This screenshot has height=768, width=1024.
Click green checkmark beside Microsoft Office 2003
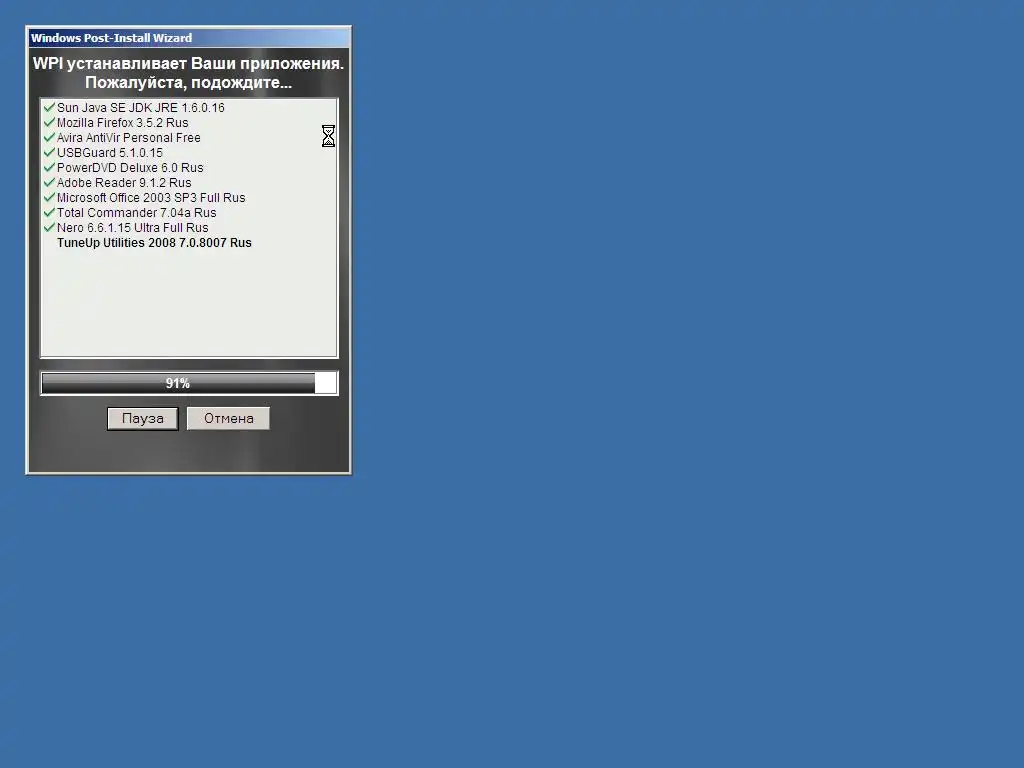[x=49, y=197]
